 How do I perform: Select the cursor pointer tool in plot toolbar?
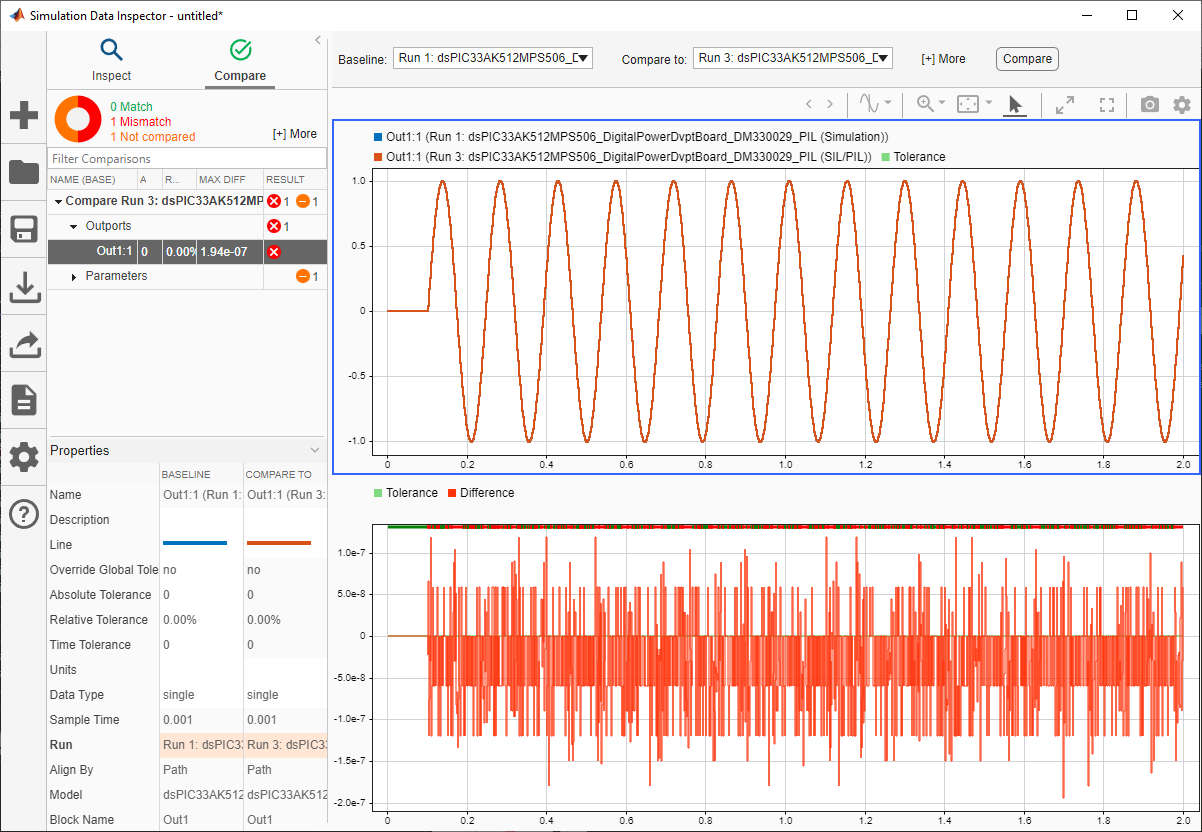[x=1015, y=104]
